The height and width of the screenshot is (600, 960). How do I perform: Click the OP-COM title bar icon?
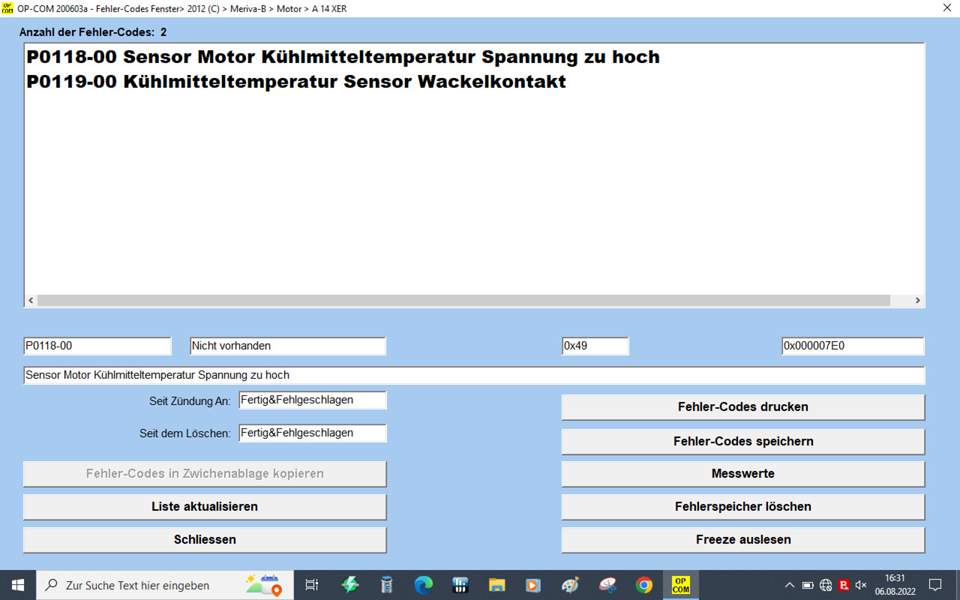pos(7,9)
